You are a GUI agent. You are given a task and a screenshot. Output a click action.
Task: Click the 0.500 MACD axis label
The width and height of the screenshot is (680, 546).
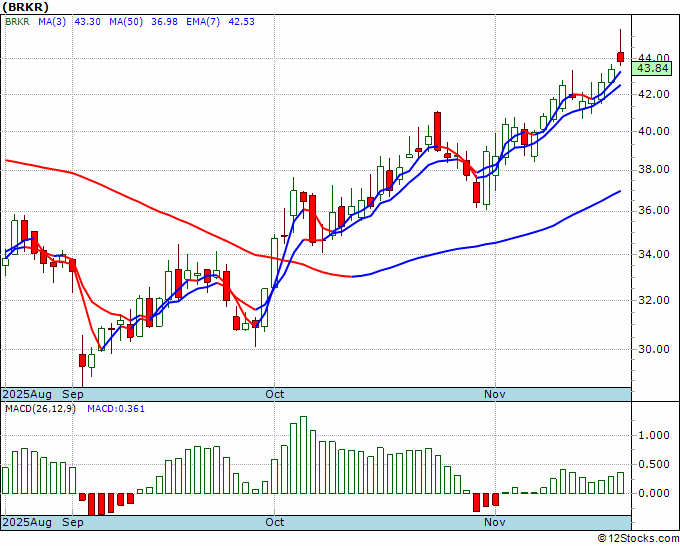pos(654,464)
